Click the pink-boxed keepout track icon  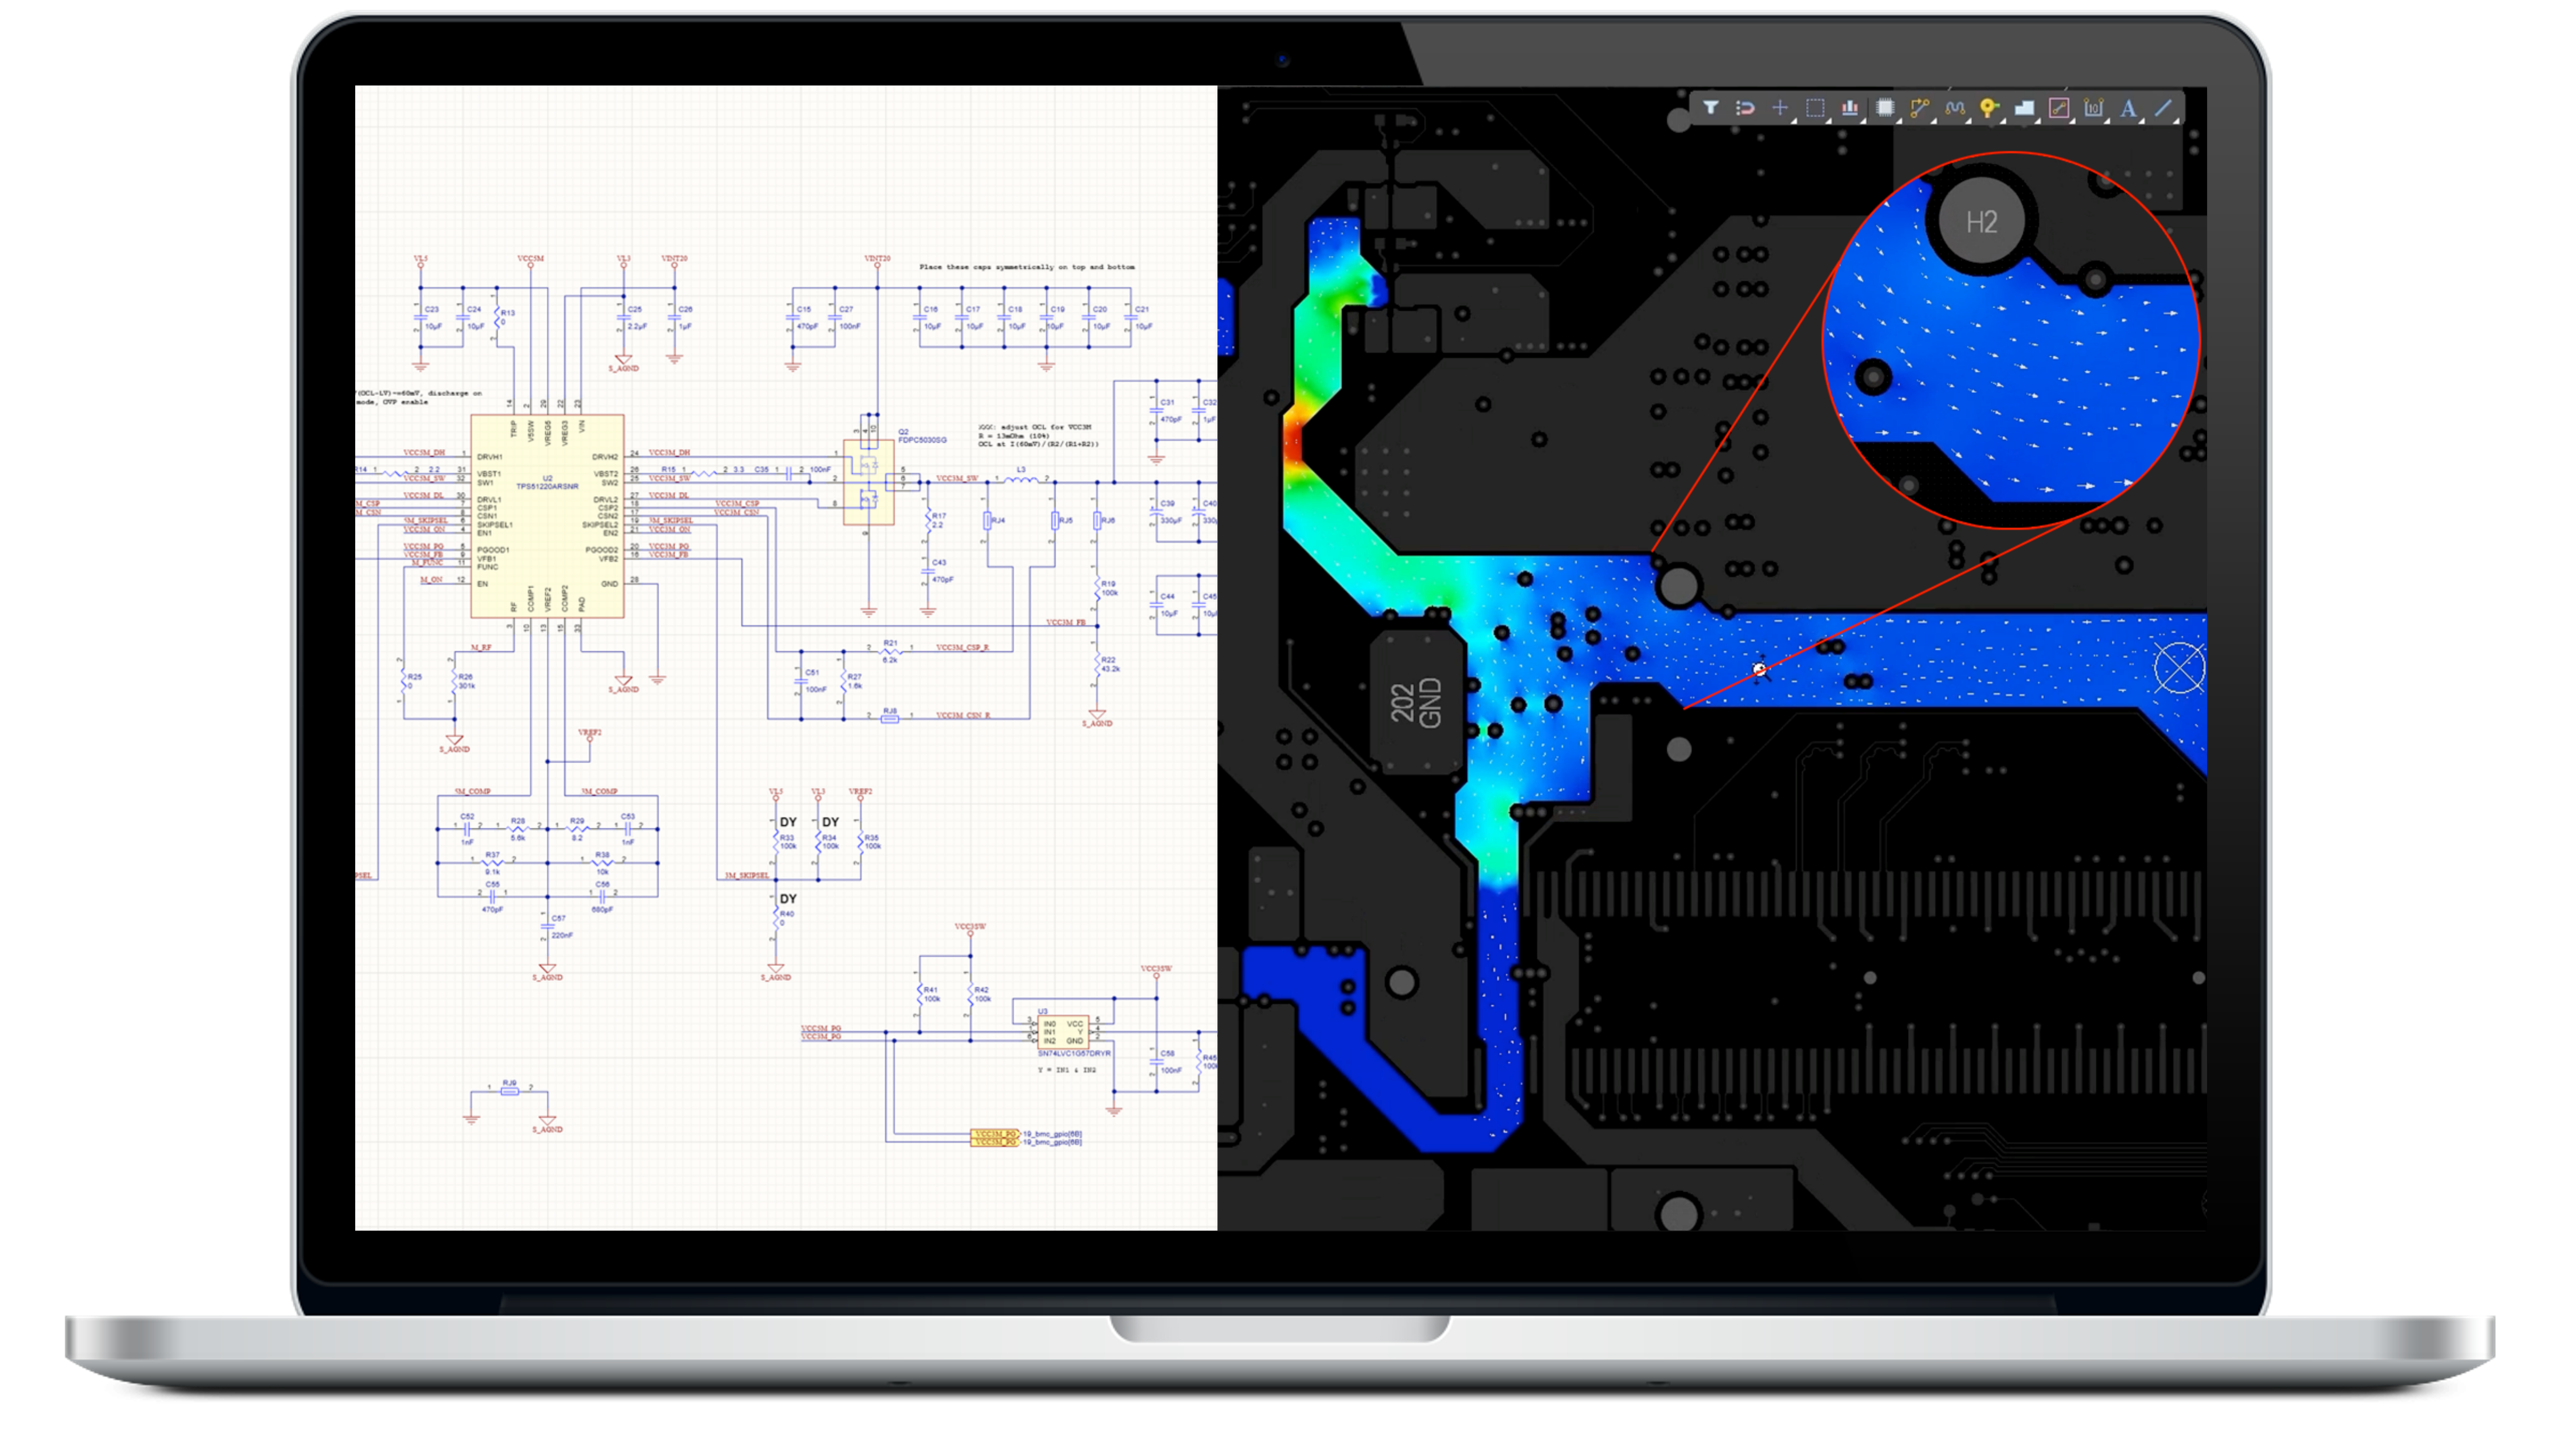coord(2059,108)
